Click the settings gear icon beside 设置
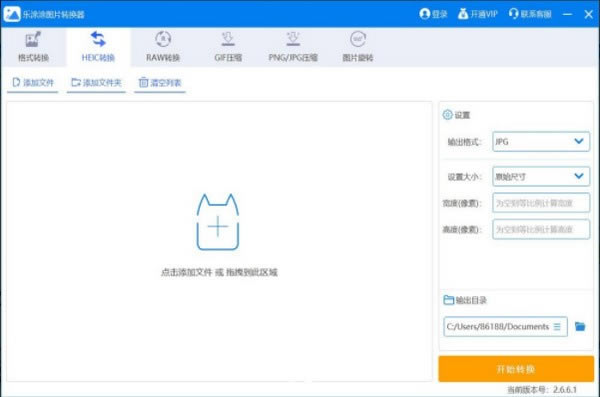The image size is (600, 397). 447,114
